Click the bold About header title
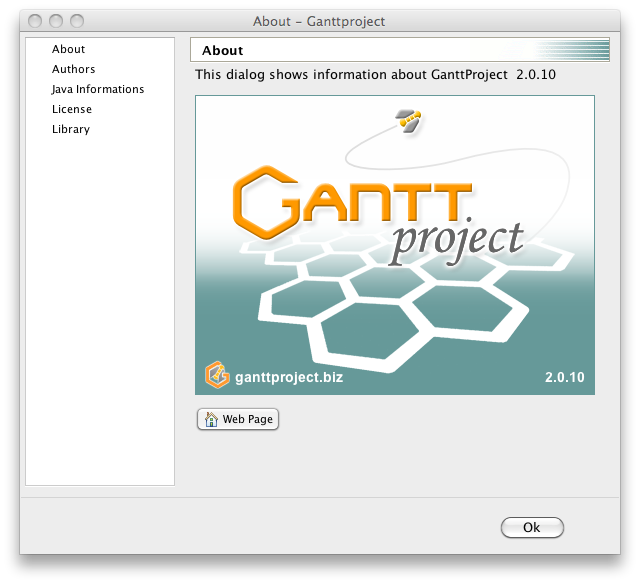The image size is (640, 584). 222,51
